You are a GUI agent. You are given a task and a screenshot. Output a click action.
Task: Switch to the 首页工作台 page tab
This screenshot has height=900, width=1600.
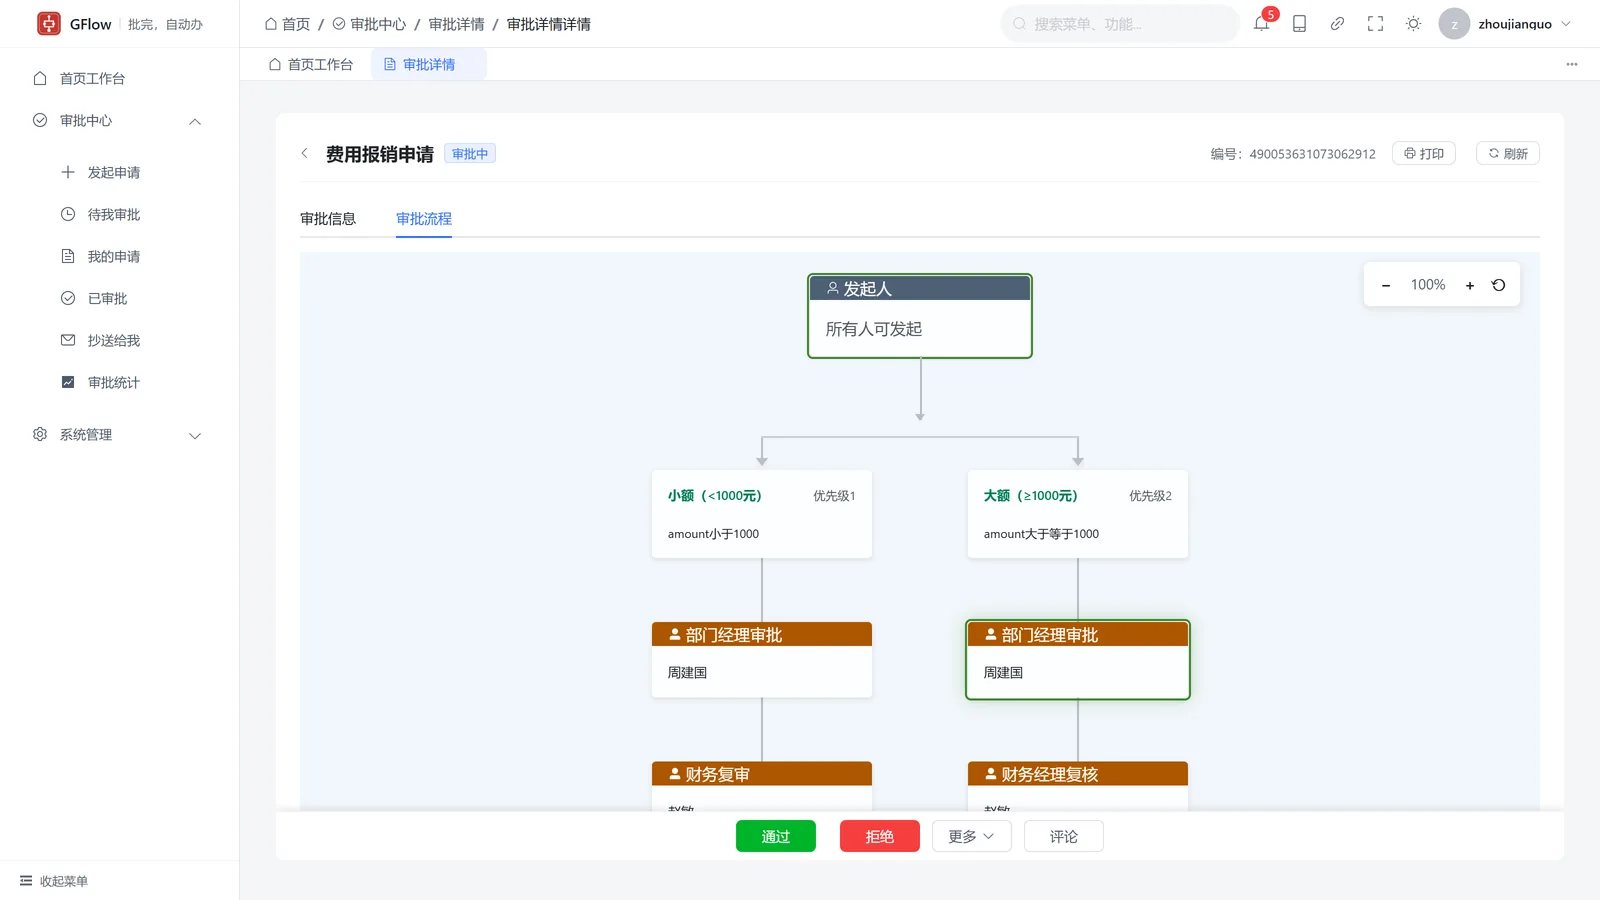tap(311, 64)
